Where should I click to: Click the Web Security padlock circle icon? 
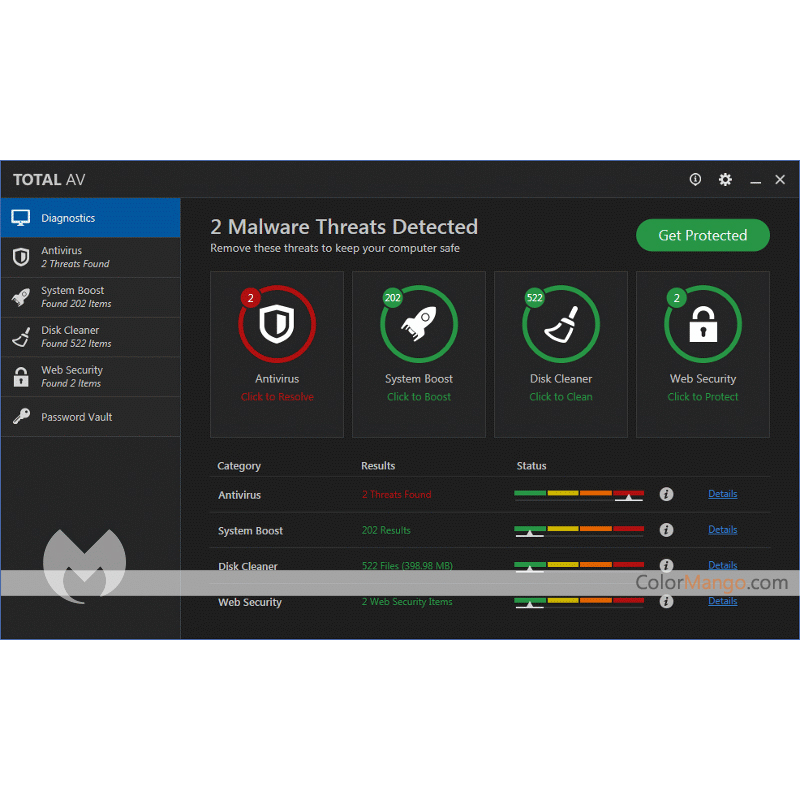click(x=703, y=324)
